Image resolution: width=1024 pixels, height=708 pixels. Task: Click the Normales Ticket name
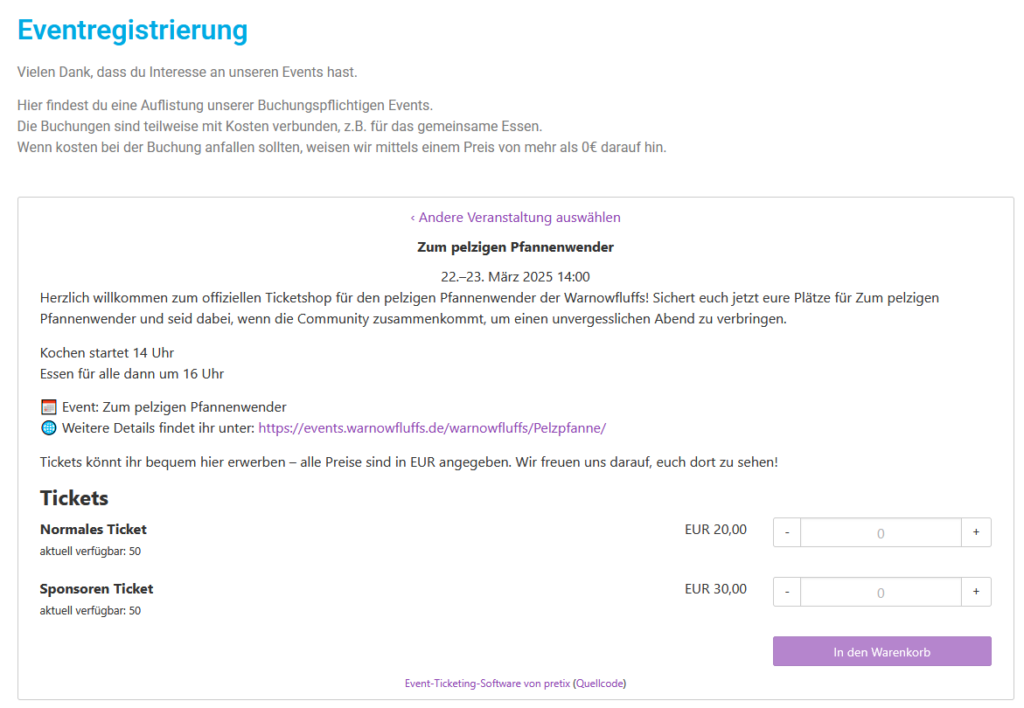(93, 529)
